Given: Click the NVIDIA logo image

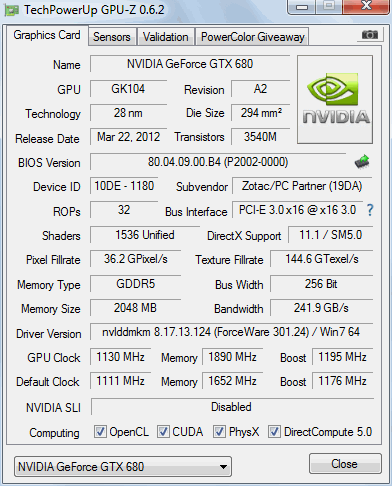Looking at the screenshot, I should point(335,100).
